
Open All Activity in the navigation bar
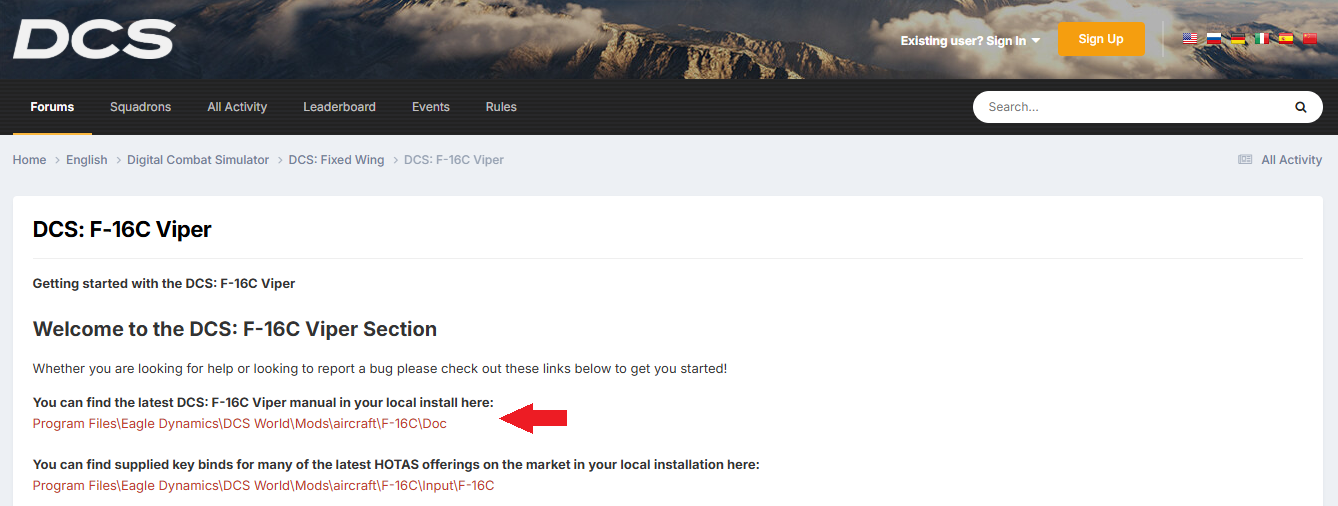pyautogui.click(x=237, y=107)
